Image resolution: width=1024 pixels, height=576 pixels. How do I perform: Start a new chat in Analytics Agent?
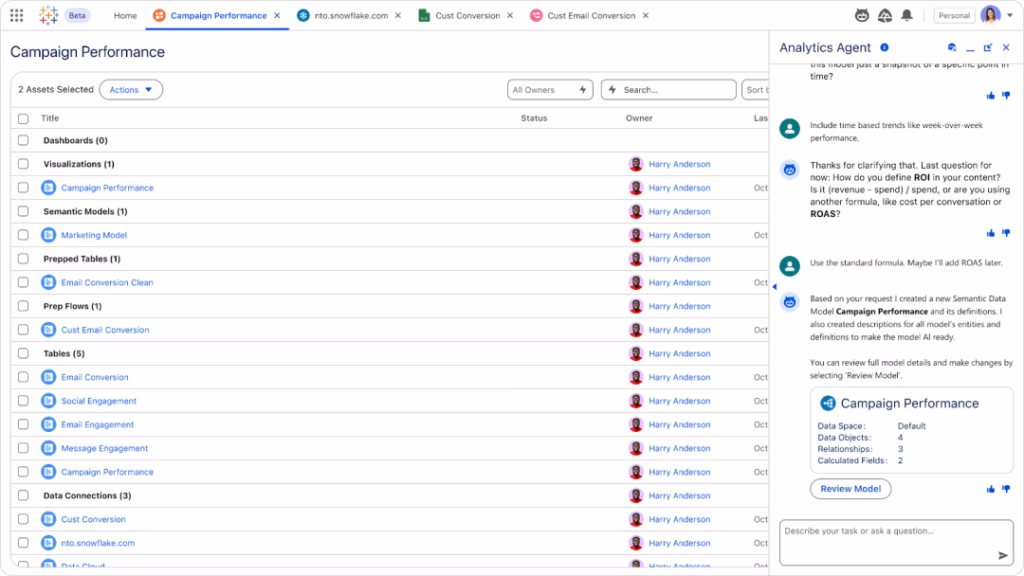pos(952,48)
